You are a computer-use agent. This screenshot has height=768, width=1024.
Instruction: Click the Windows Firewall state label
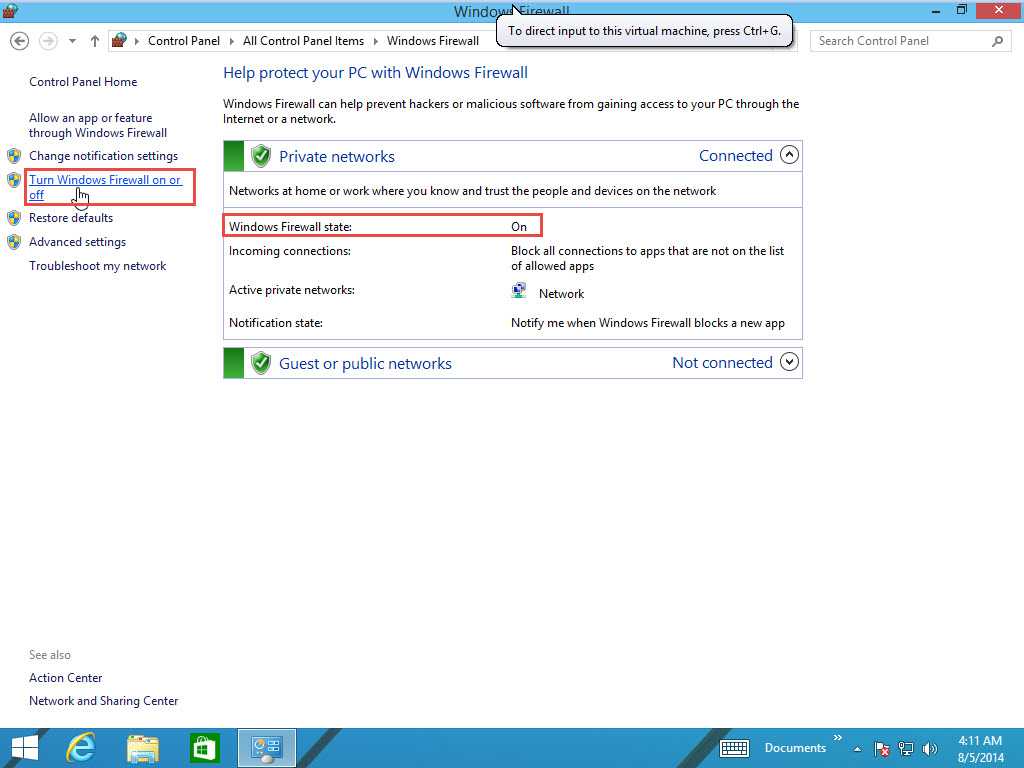pos(290,227)
